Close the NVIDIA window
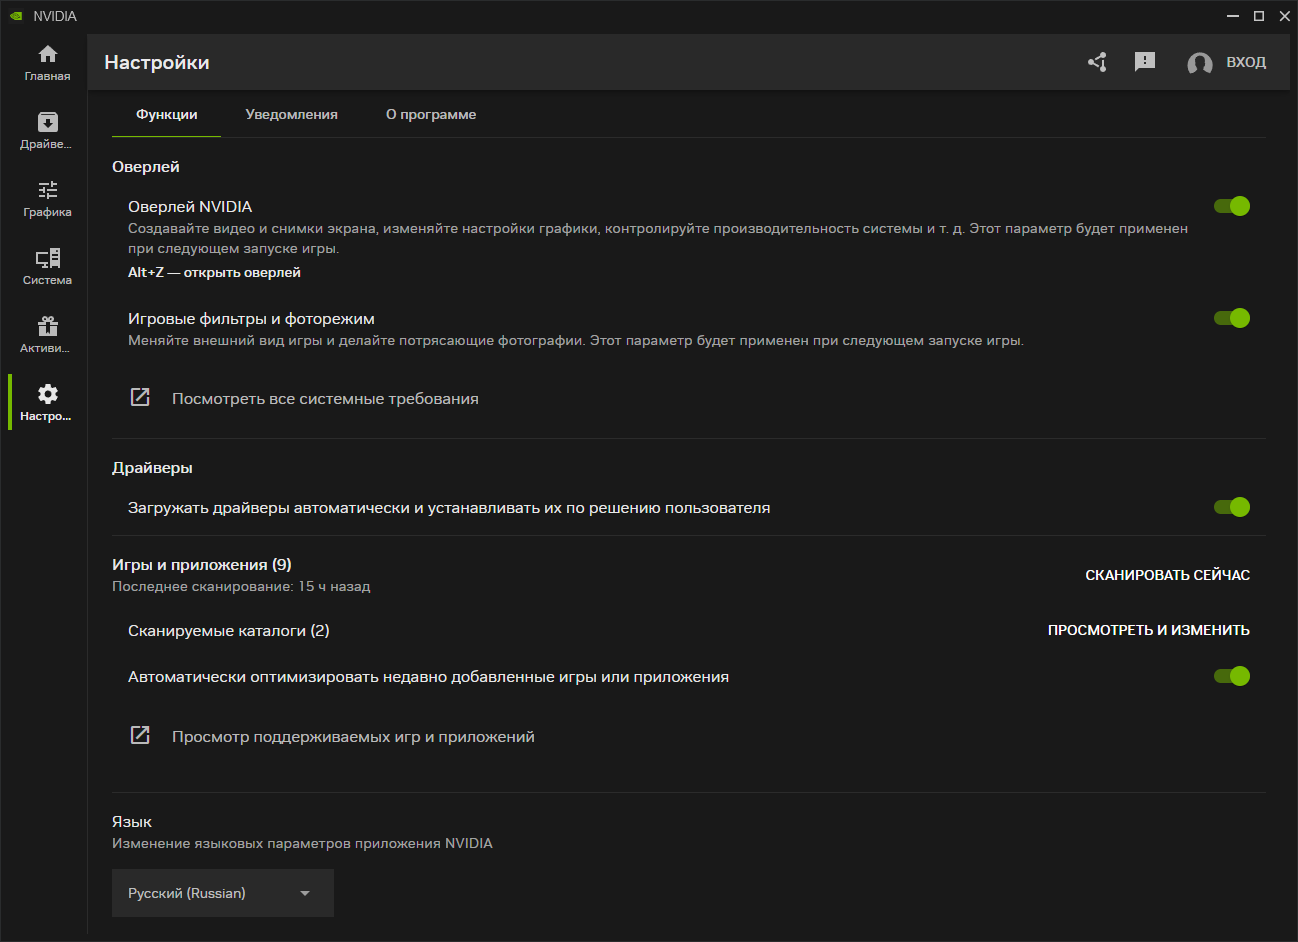The height and width of the screenshot is (942, 1298). click(x=1285, y=16)
